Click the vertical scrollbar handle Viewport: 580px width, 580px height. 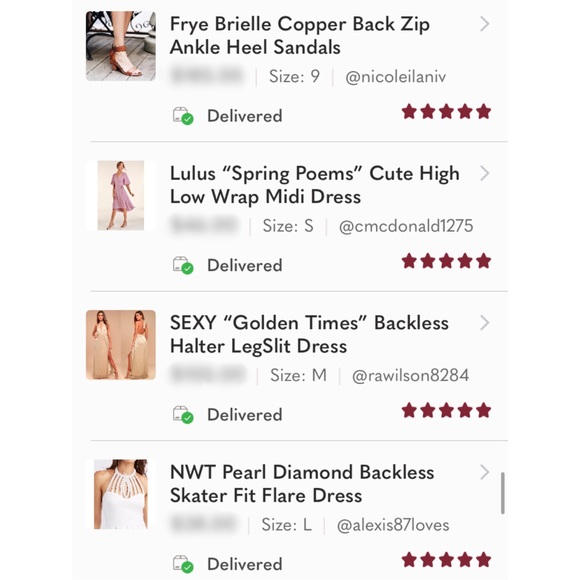(x=502, y=493)
